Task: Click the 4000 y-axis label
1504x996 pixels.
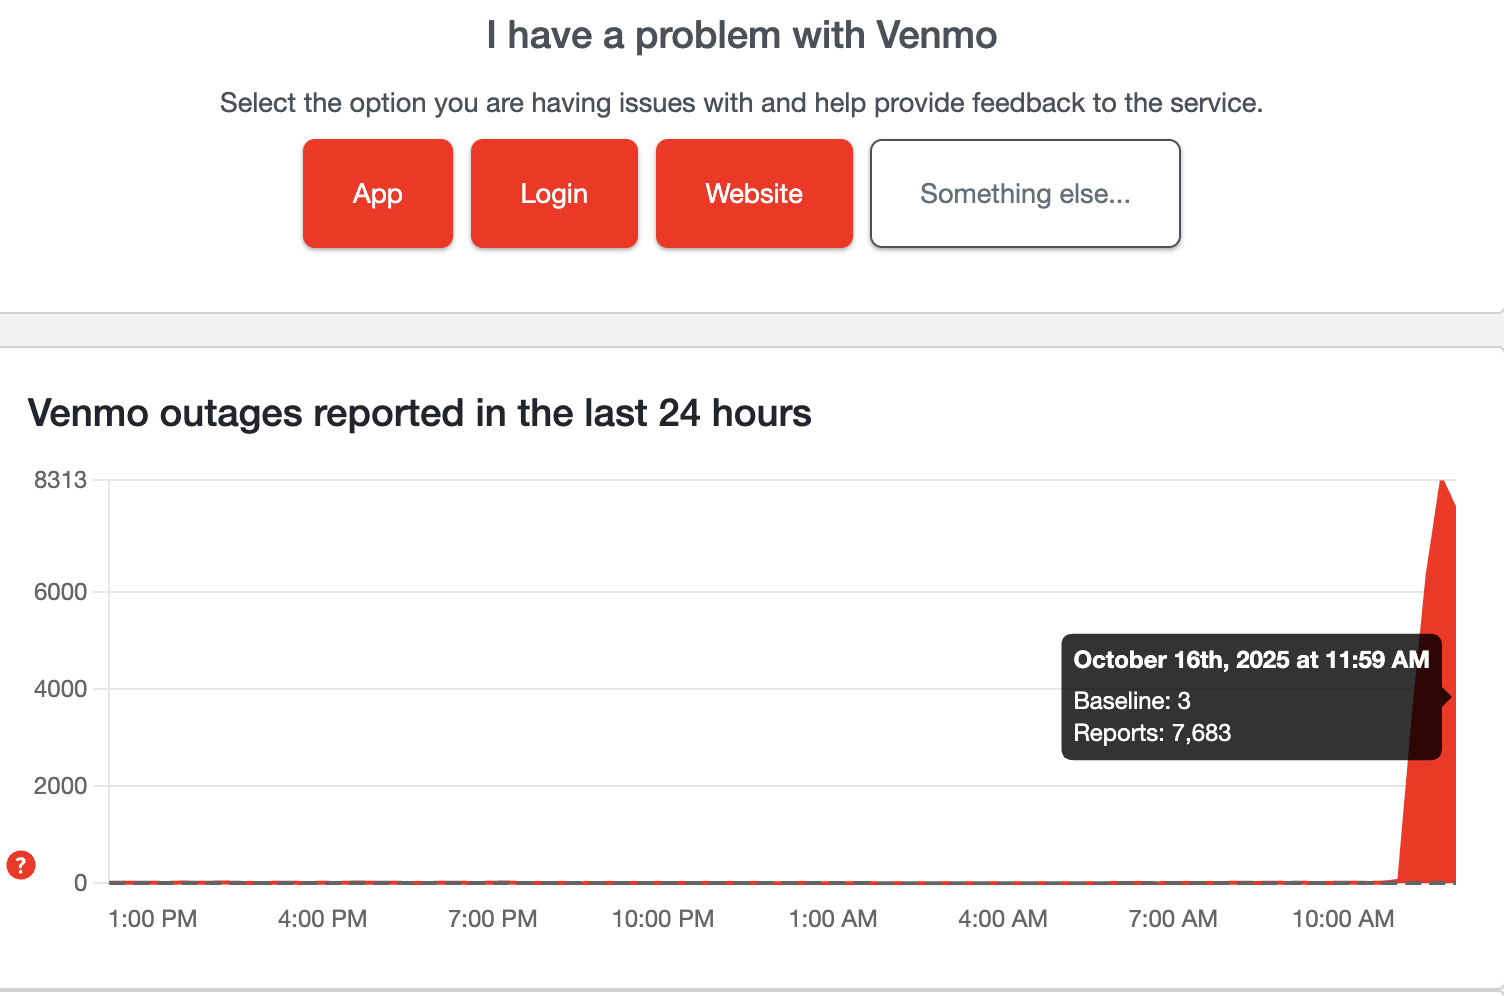Action: coord(61,689)
